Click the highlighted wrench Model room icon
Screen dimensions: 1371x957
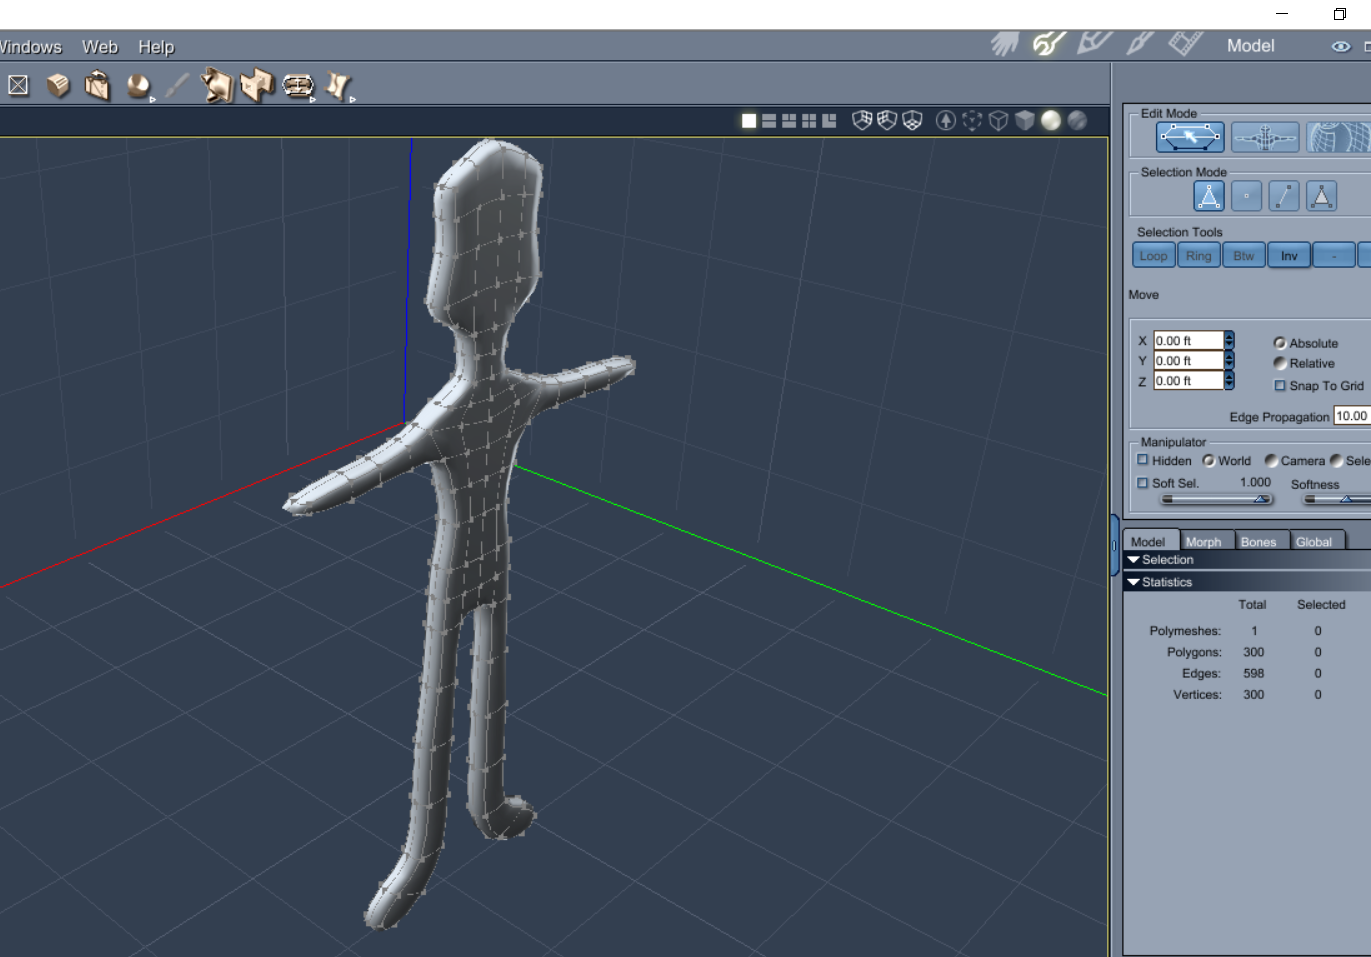tap(1048, 44)
